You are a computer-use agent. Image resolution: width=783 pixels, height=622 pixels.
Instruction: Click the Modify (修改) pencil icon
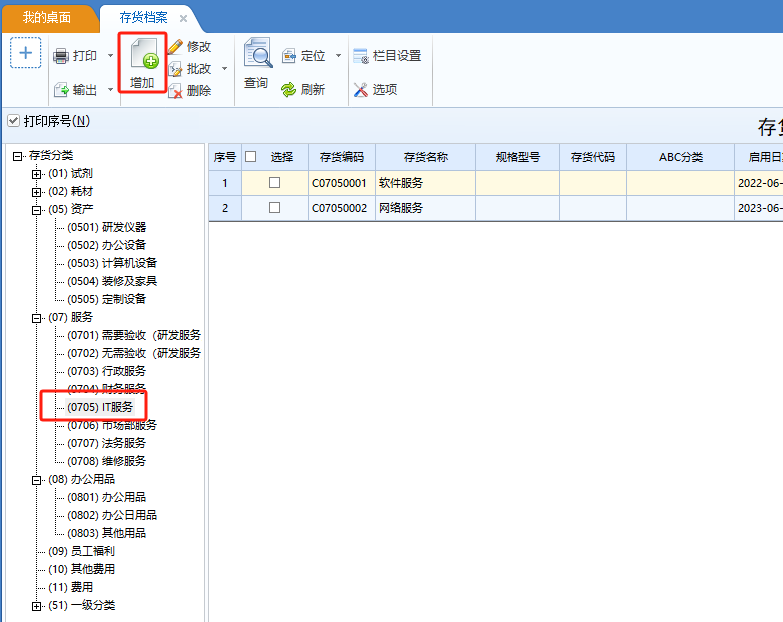tap(175, 47)
